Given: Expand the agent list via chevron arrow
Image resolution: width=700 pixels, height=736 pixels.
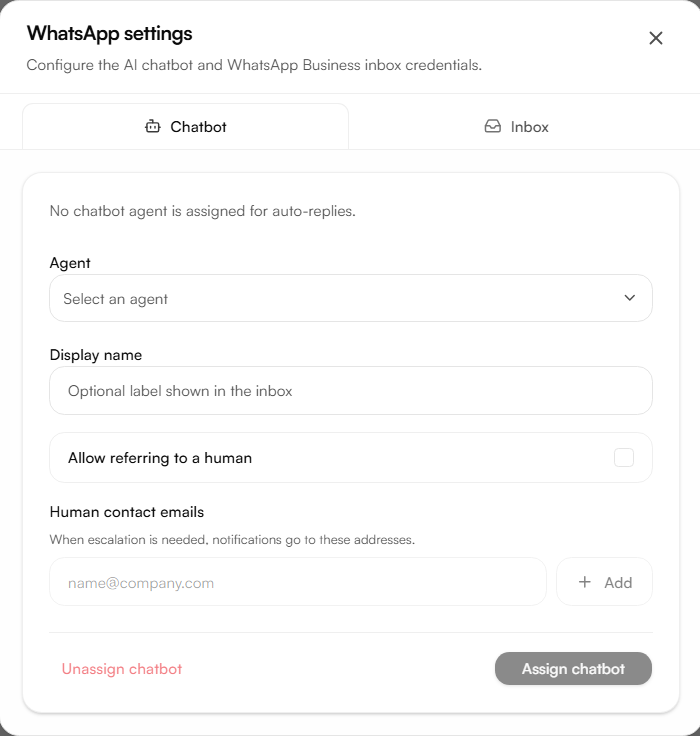Looking at the screenshot, I should pyautogui.click(x=630, y=298).
